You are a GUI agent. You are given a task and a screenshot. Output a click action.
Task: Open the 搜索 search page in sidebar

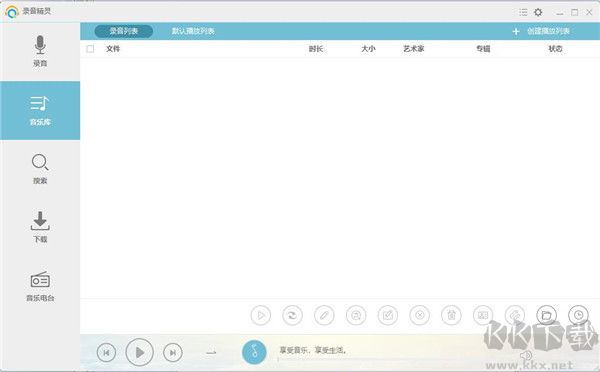pyautogui.click(x=40, y=169)
